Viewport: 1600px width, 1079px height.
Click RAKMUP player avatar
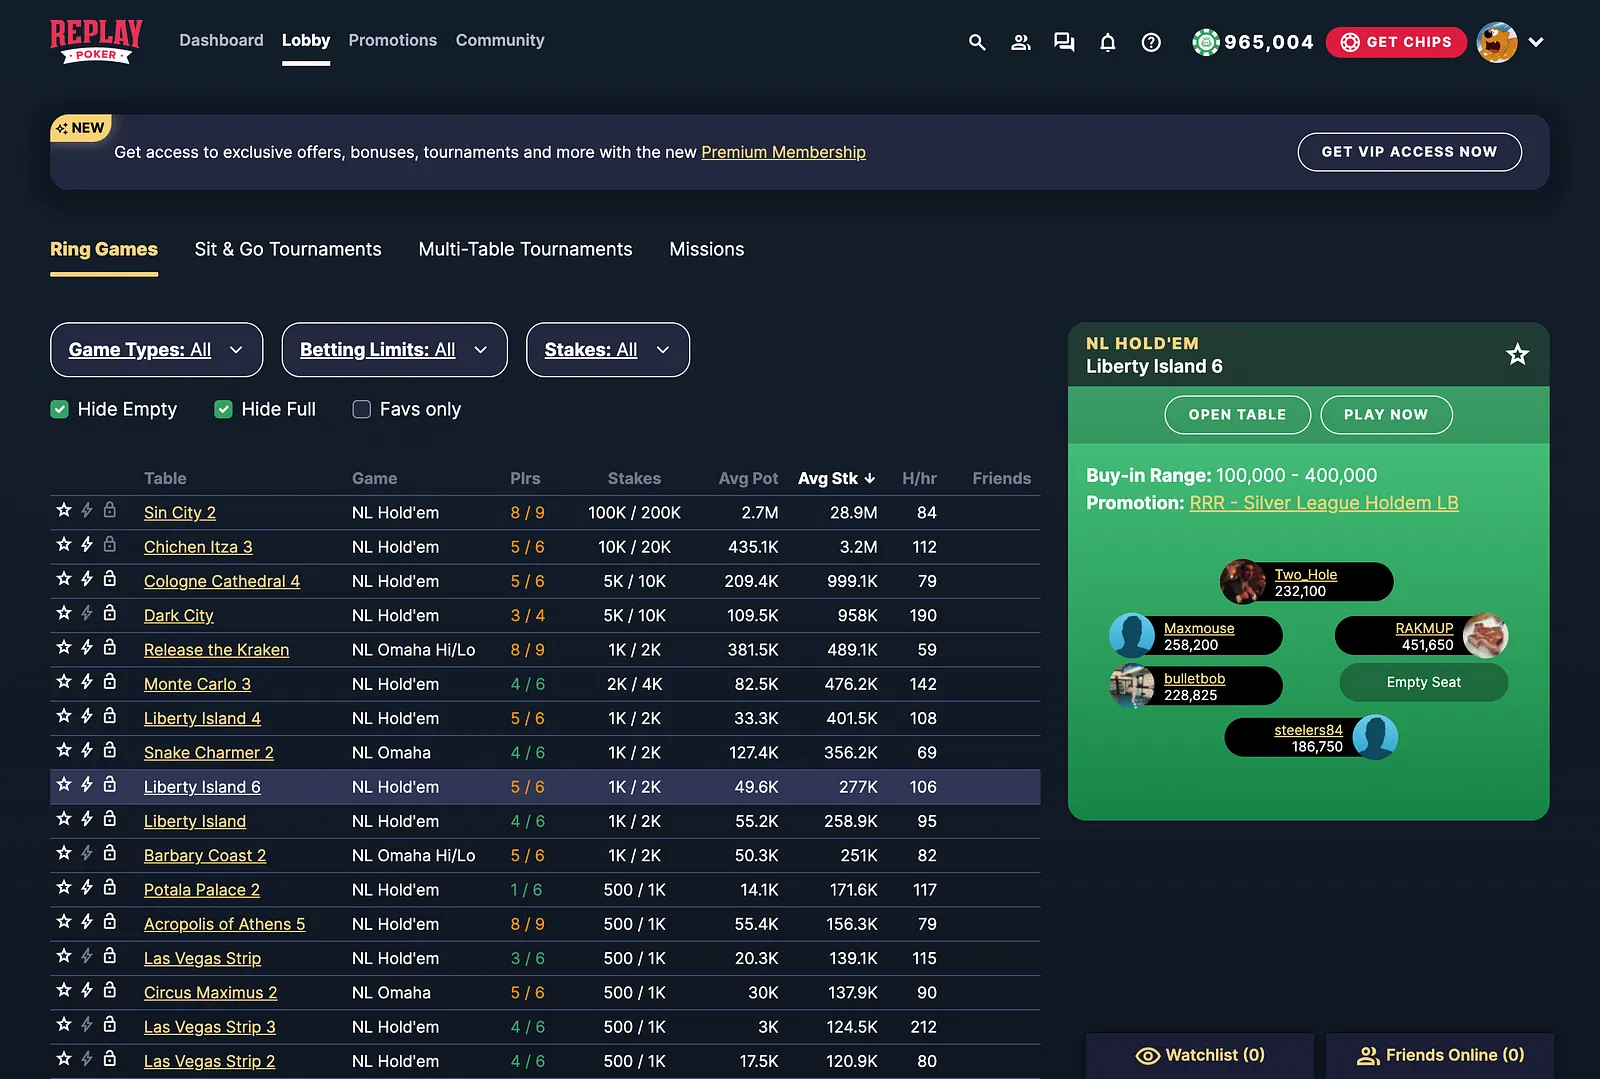point(1485,635)
